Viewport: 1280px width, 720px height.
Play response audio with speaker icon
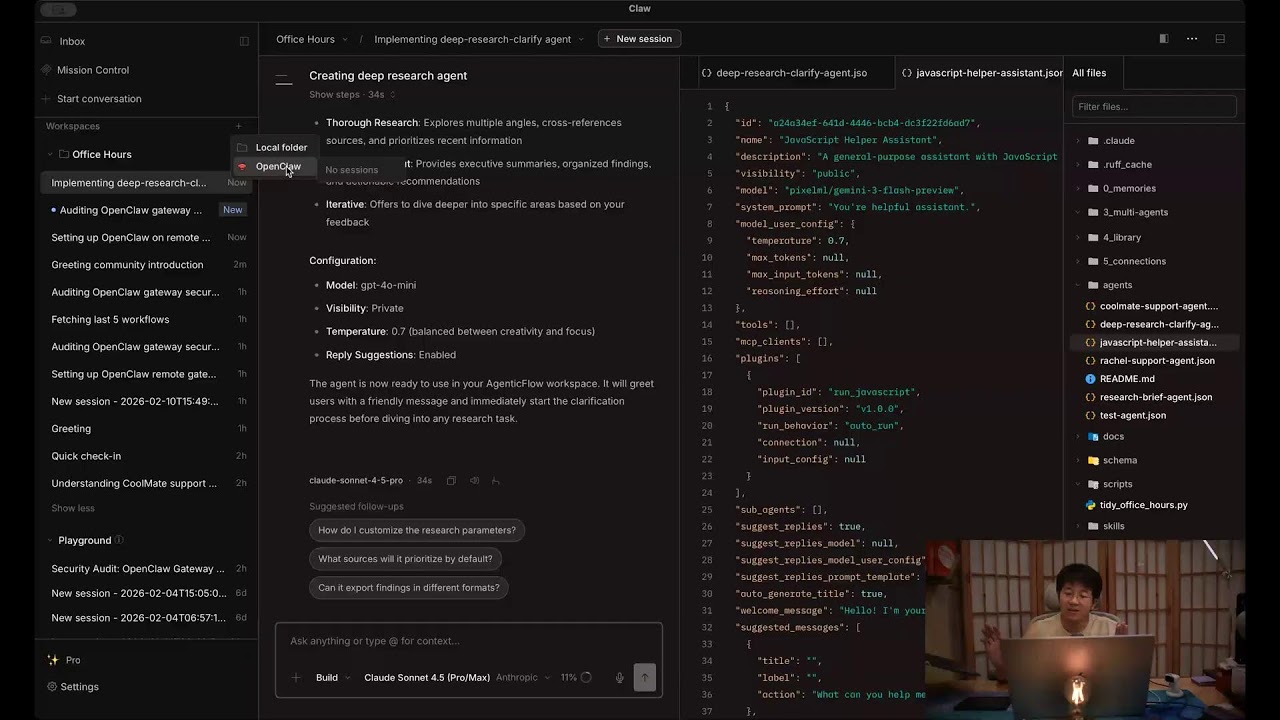(x=474, y=481)
